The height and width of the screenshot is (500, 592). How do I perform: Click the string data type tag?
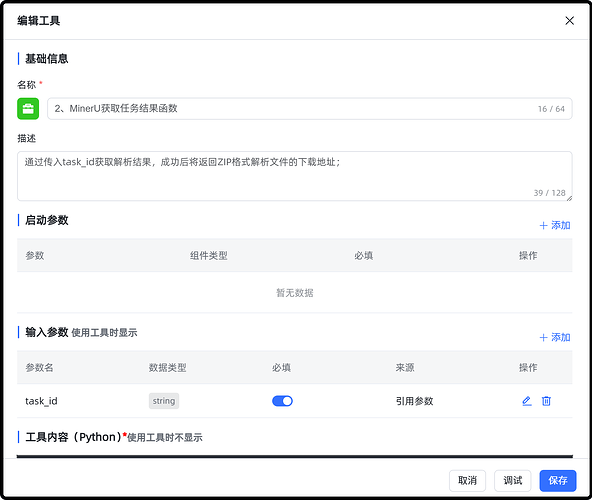tap(164, 401)
